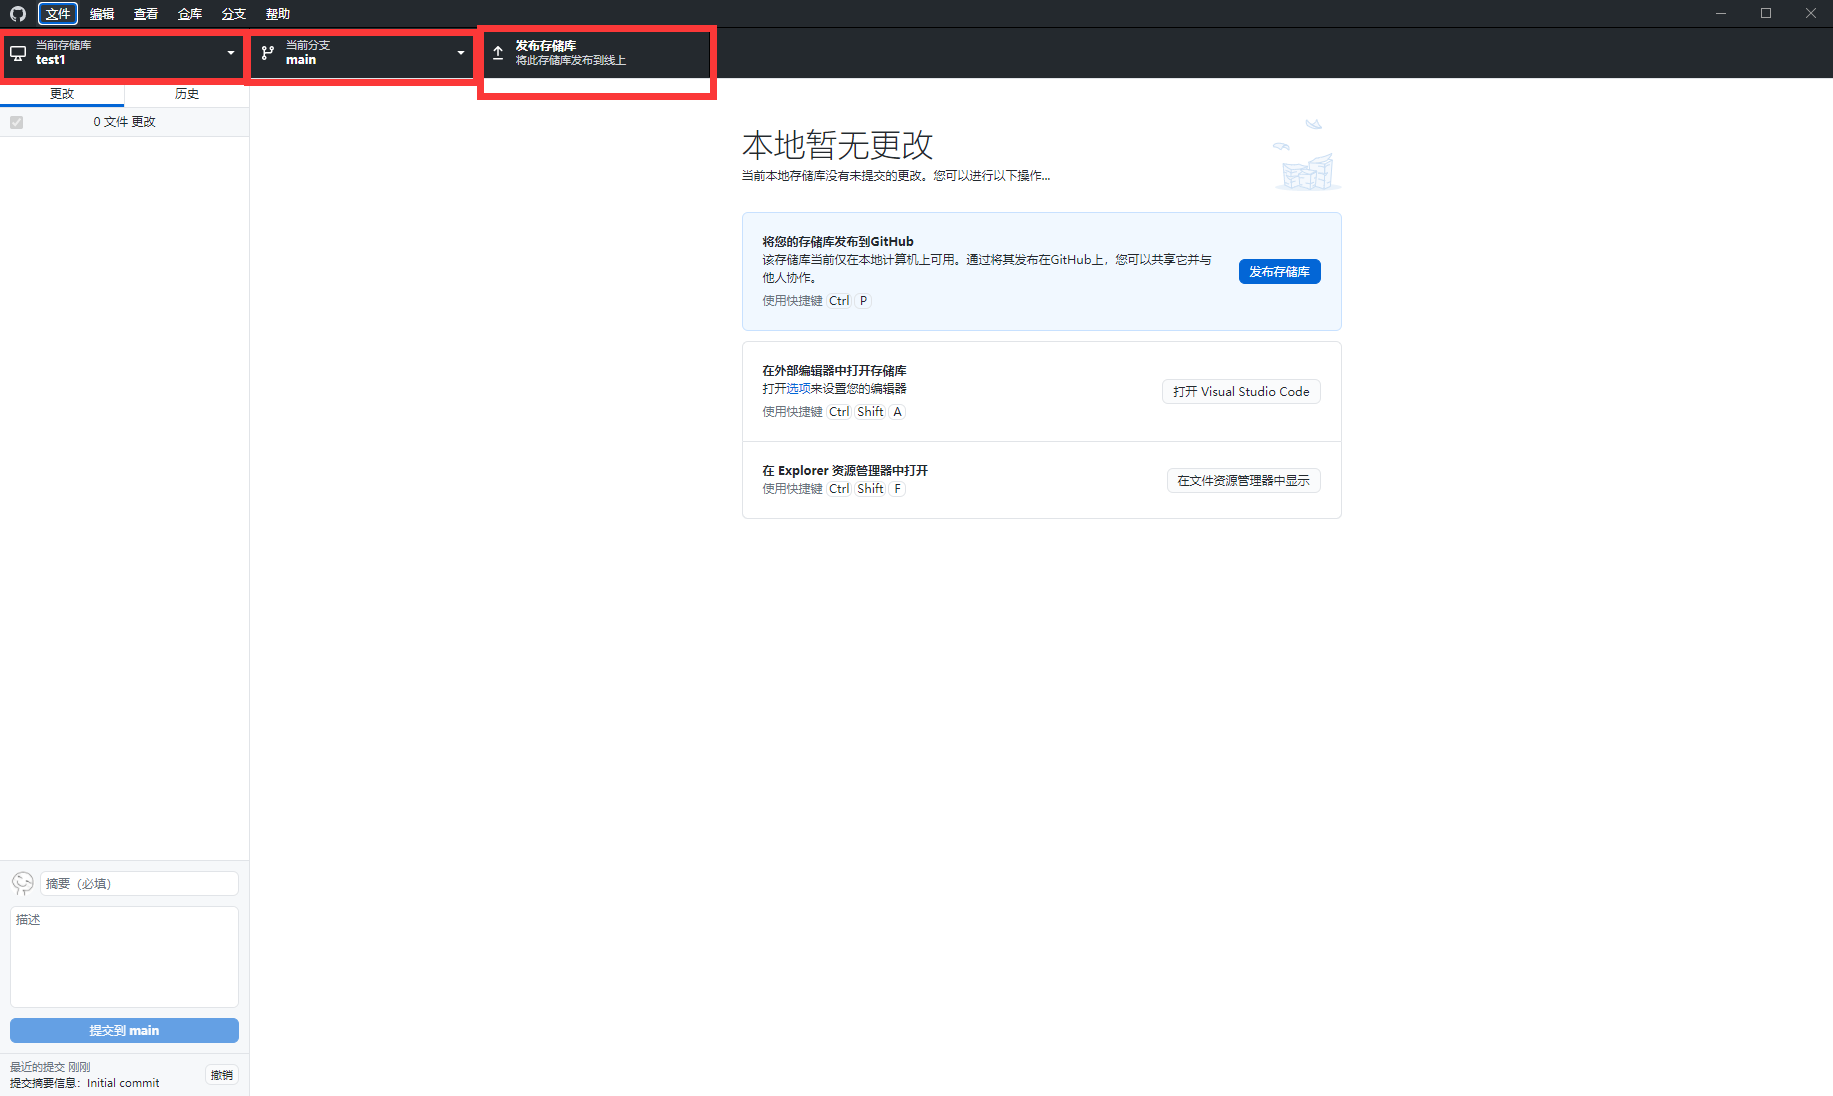
Task: Click the monitor icon in repository selector
Action: click(17, 53)
